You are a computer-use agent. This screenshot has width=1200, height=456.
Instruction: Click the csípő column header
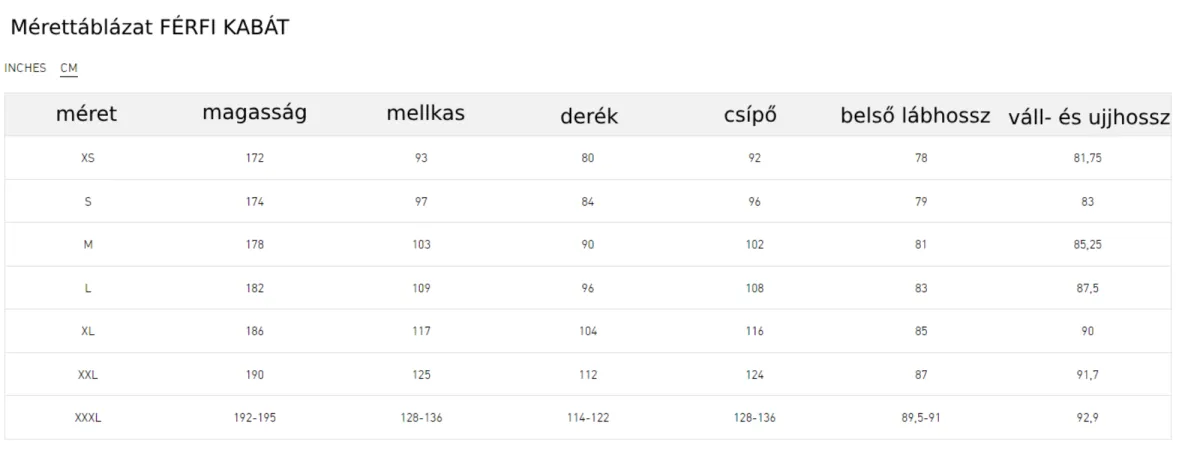click(x=750, y=115)
